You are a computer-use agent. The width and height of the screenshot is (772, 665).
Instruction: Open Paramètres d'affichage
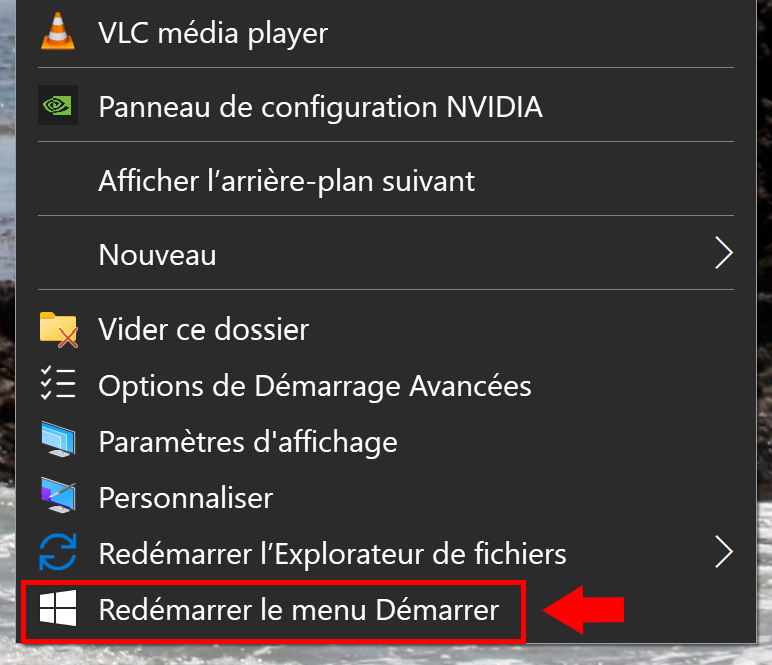pyautogui.click(x=386, y=442)
